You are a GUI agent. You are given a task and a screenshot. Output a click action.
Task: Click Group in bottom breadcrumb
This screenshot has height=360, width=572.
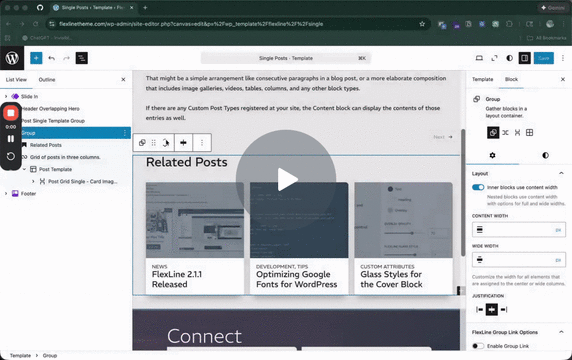tap(50, 355)
